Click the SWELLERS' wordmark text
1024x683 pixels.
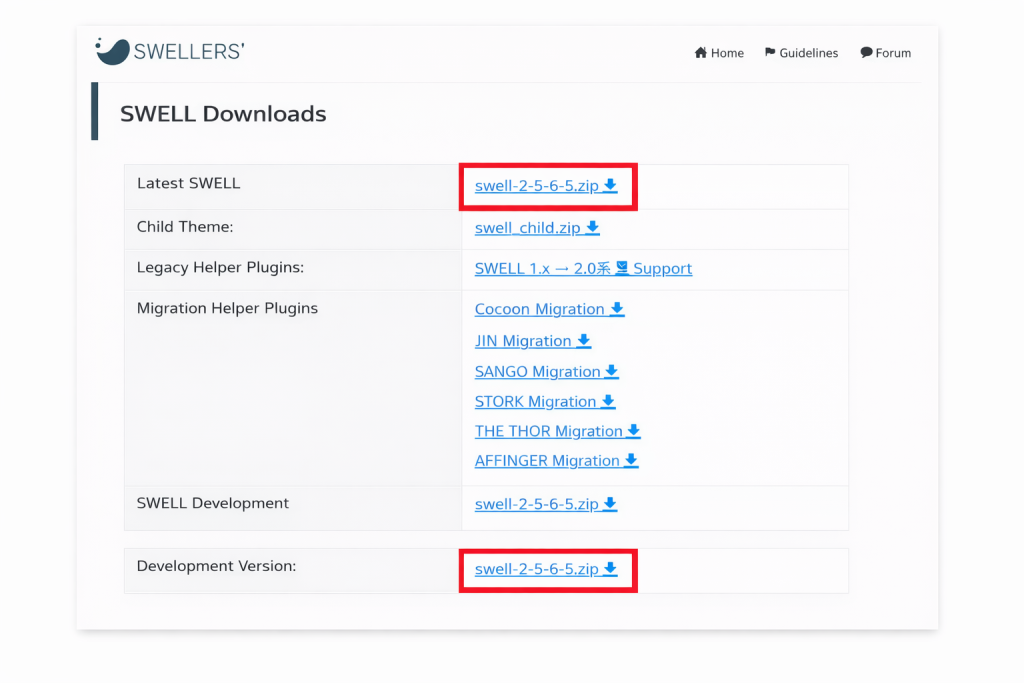tap(189, 51)
